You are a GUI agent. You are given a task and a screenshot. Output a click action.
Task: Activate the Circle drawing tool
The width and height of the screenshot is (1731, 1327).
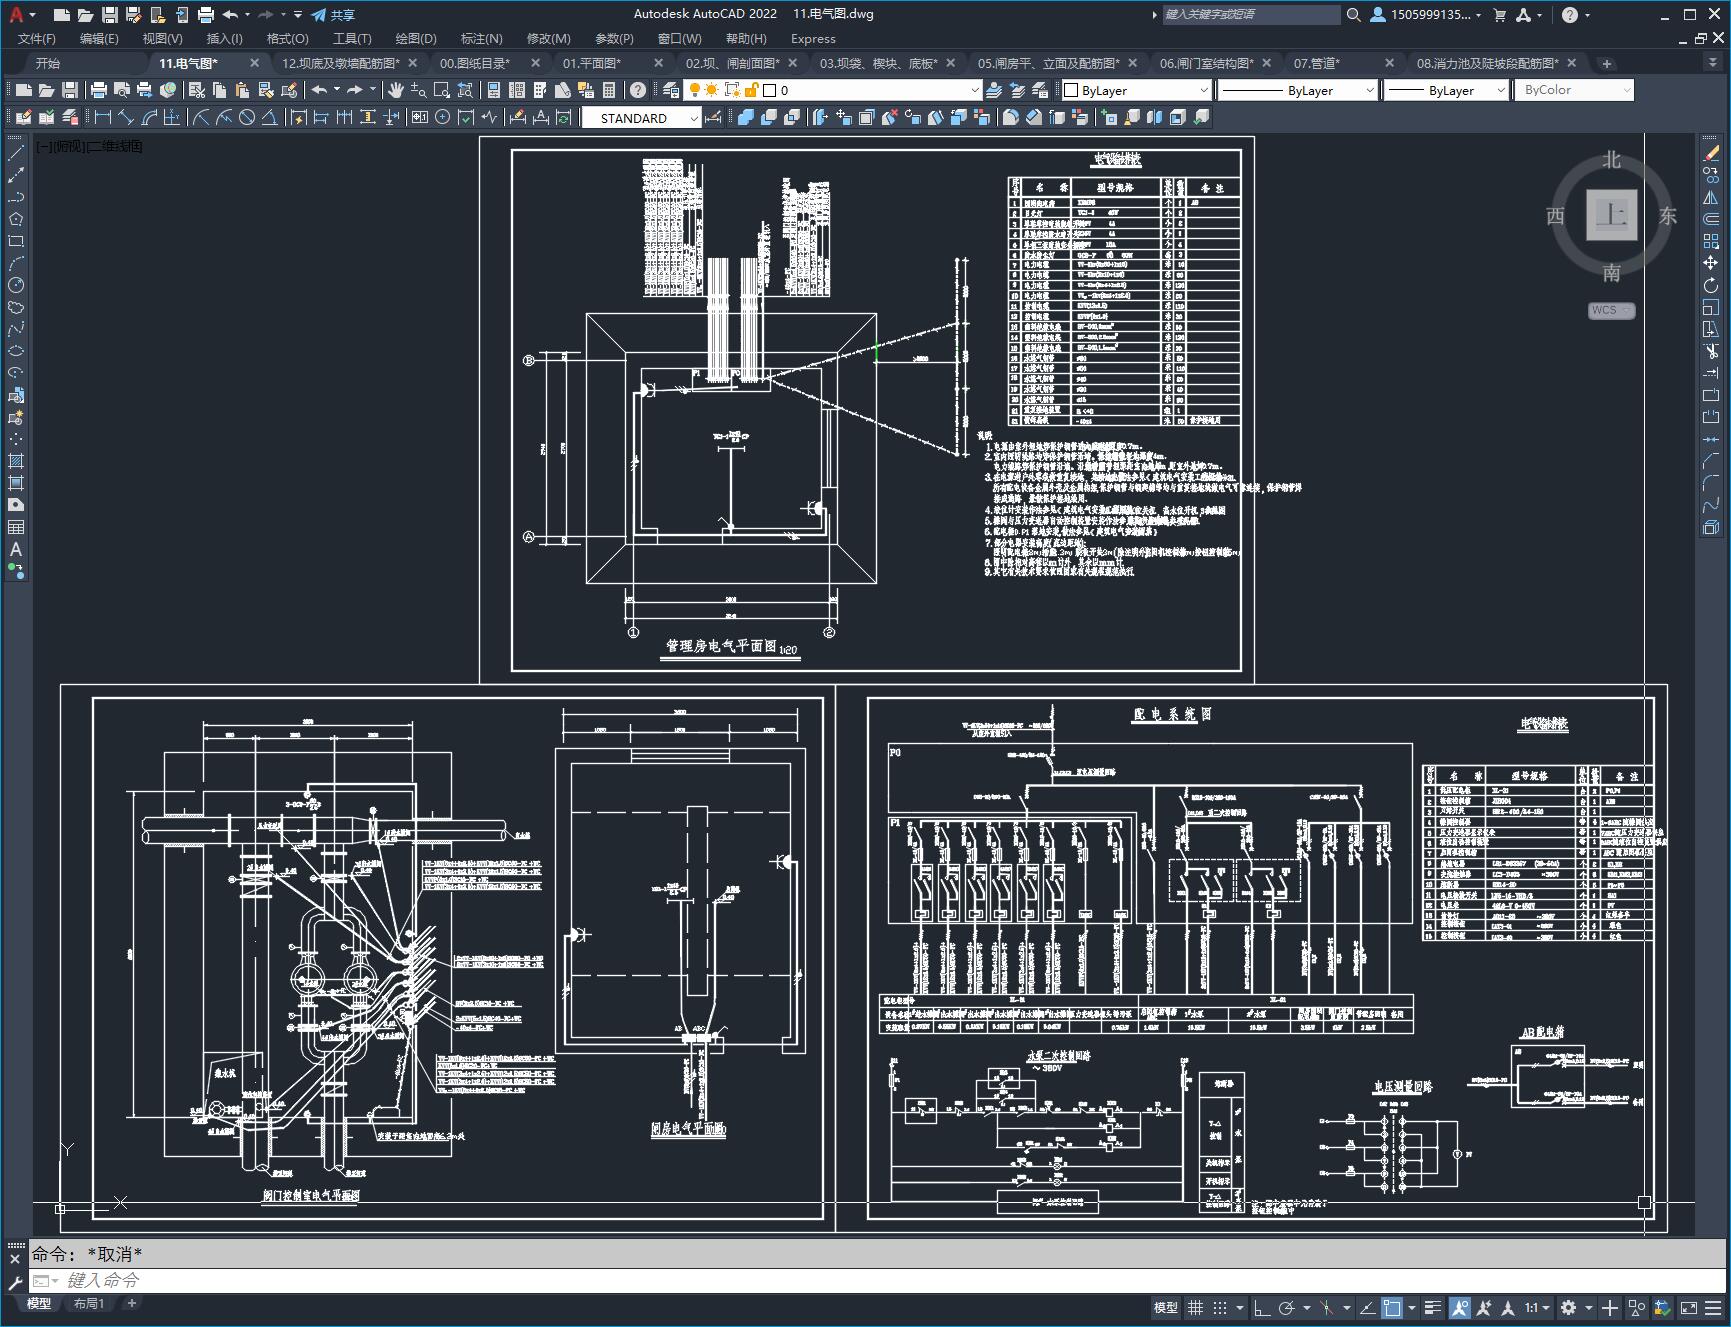point(16,285)
